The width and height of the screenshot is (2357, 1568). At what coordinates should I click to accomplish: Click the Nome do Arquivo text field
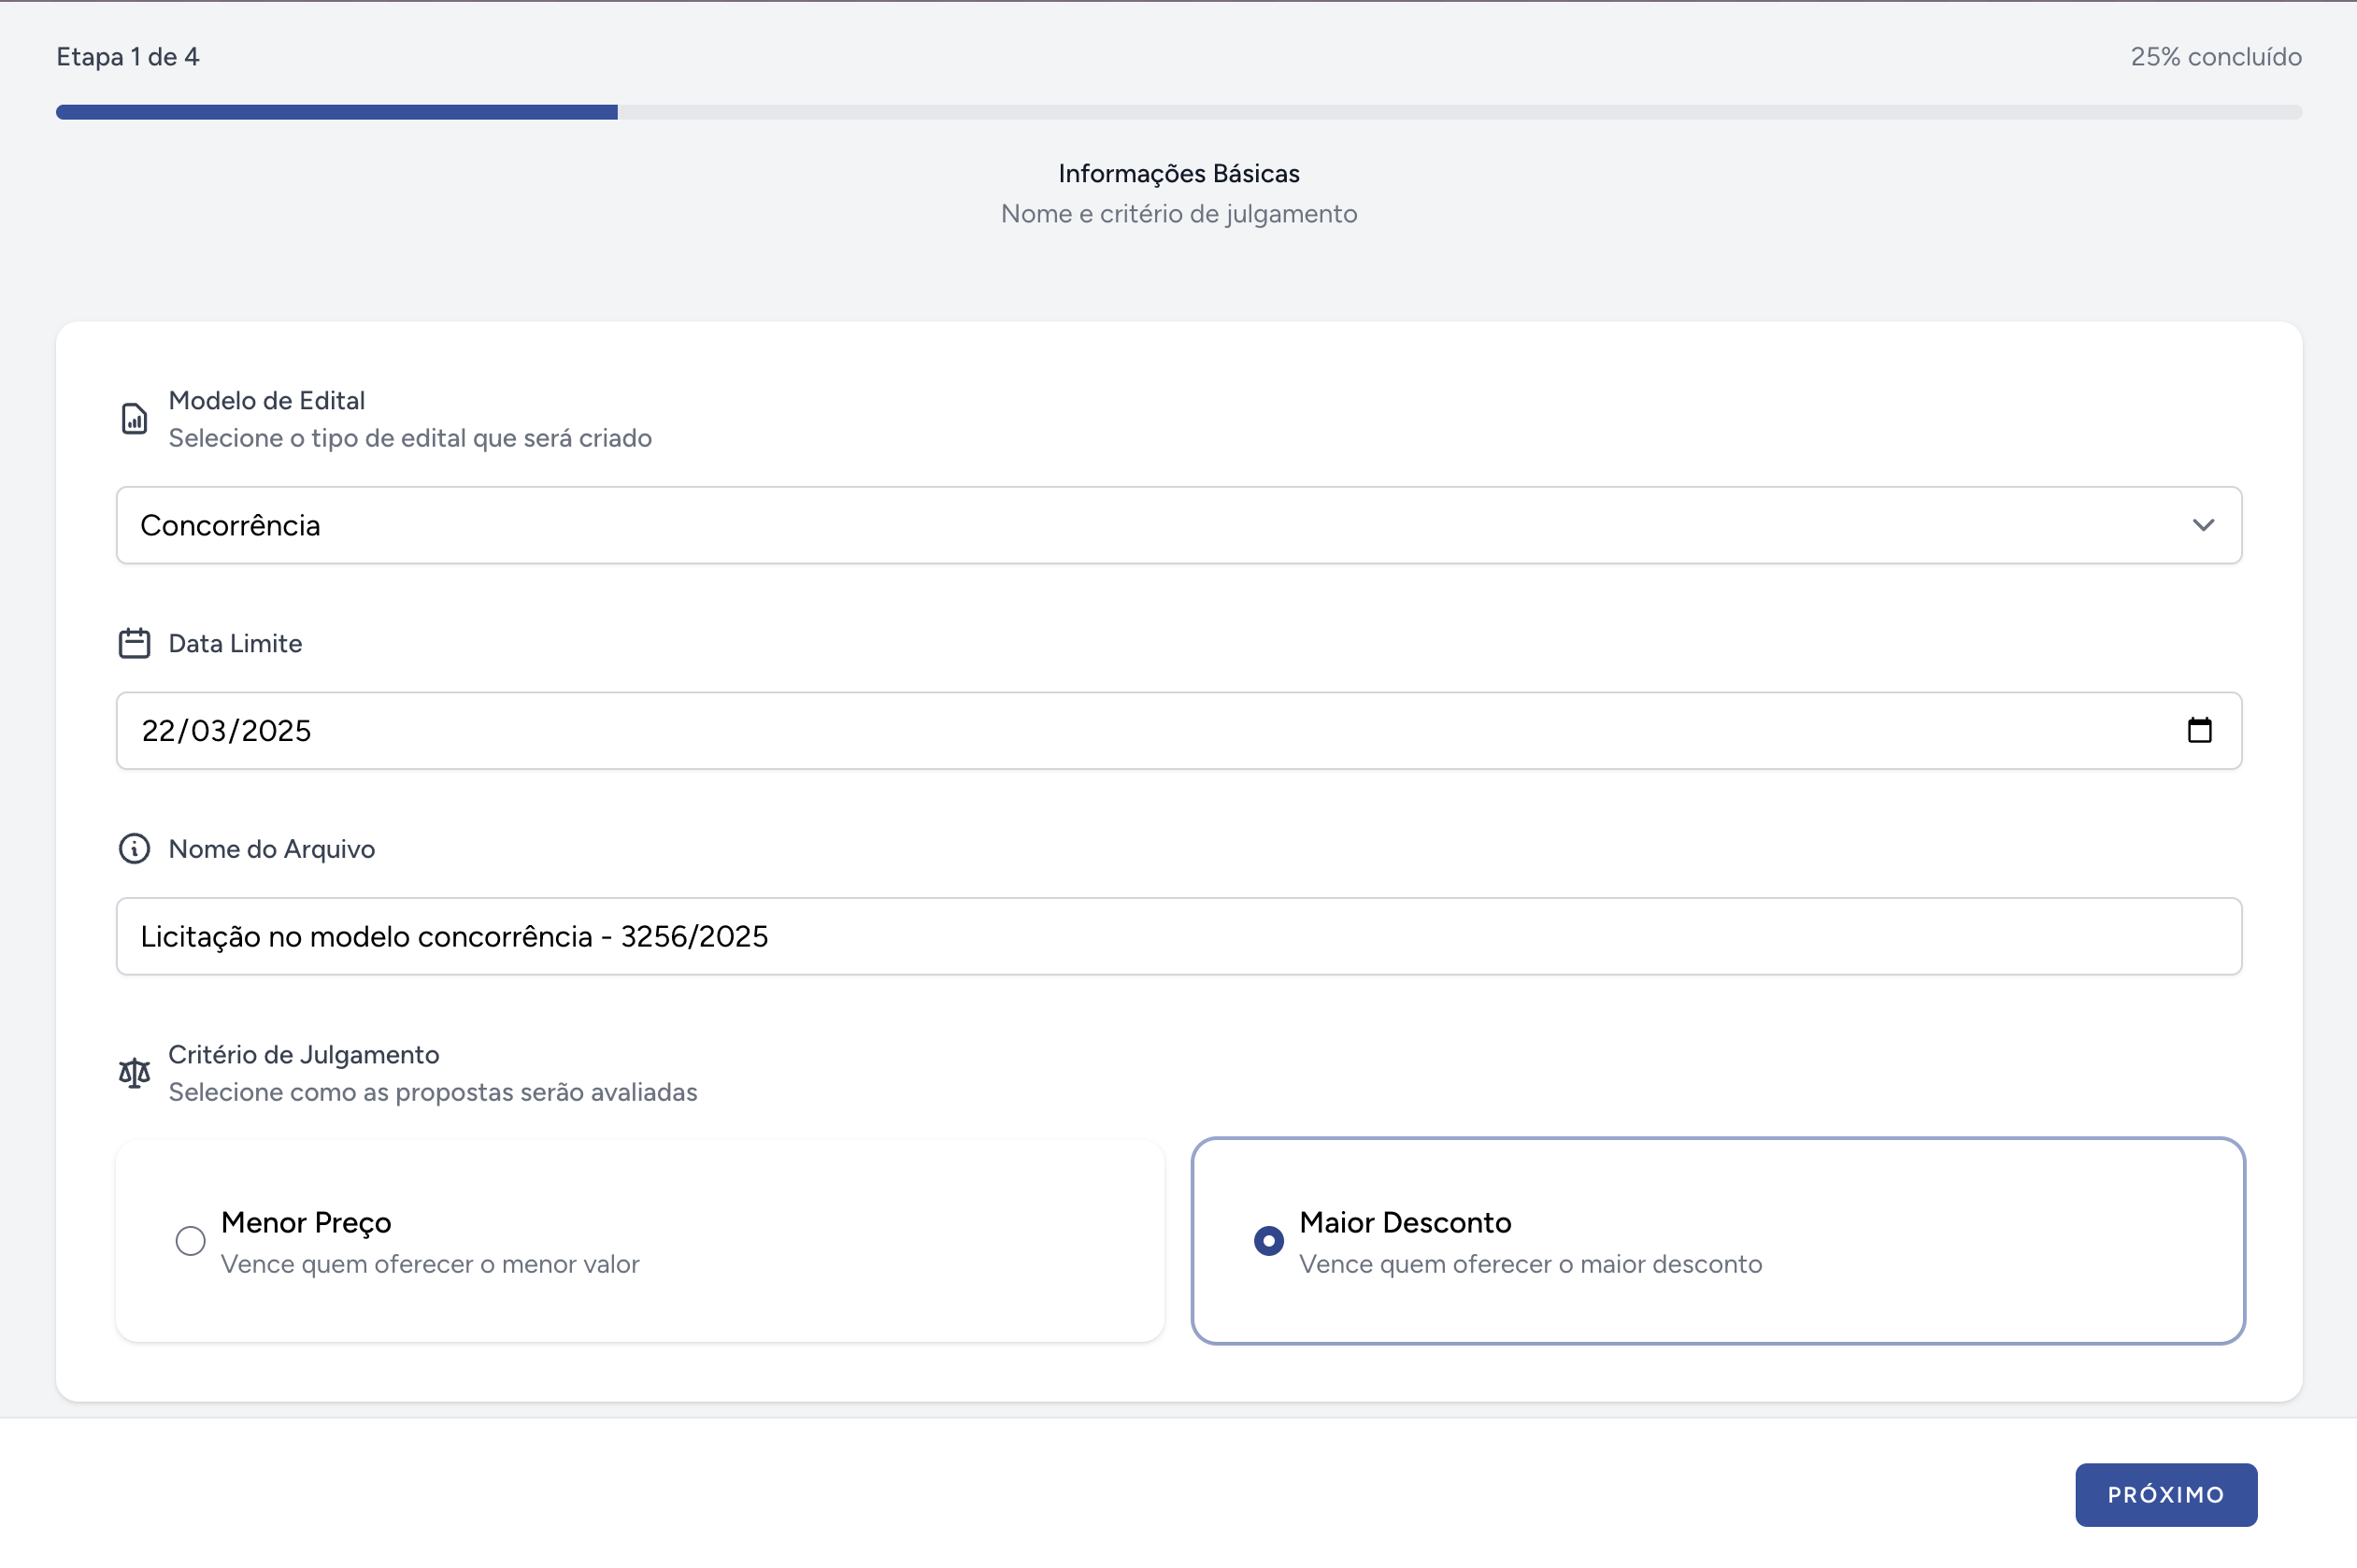tap(1178, 936)
